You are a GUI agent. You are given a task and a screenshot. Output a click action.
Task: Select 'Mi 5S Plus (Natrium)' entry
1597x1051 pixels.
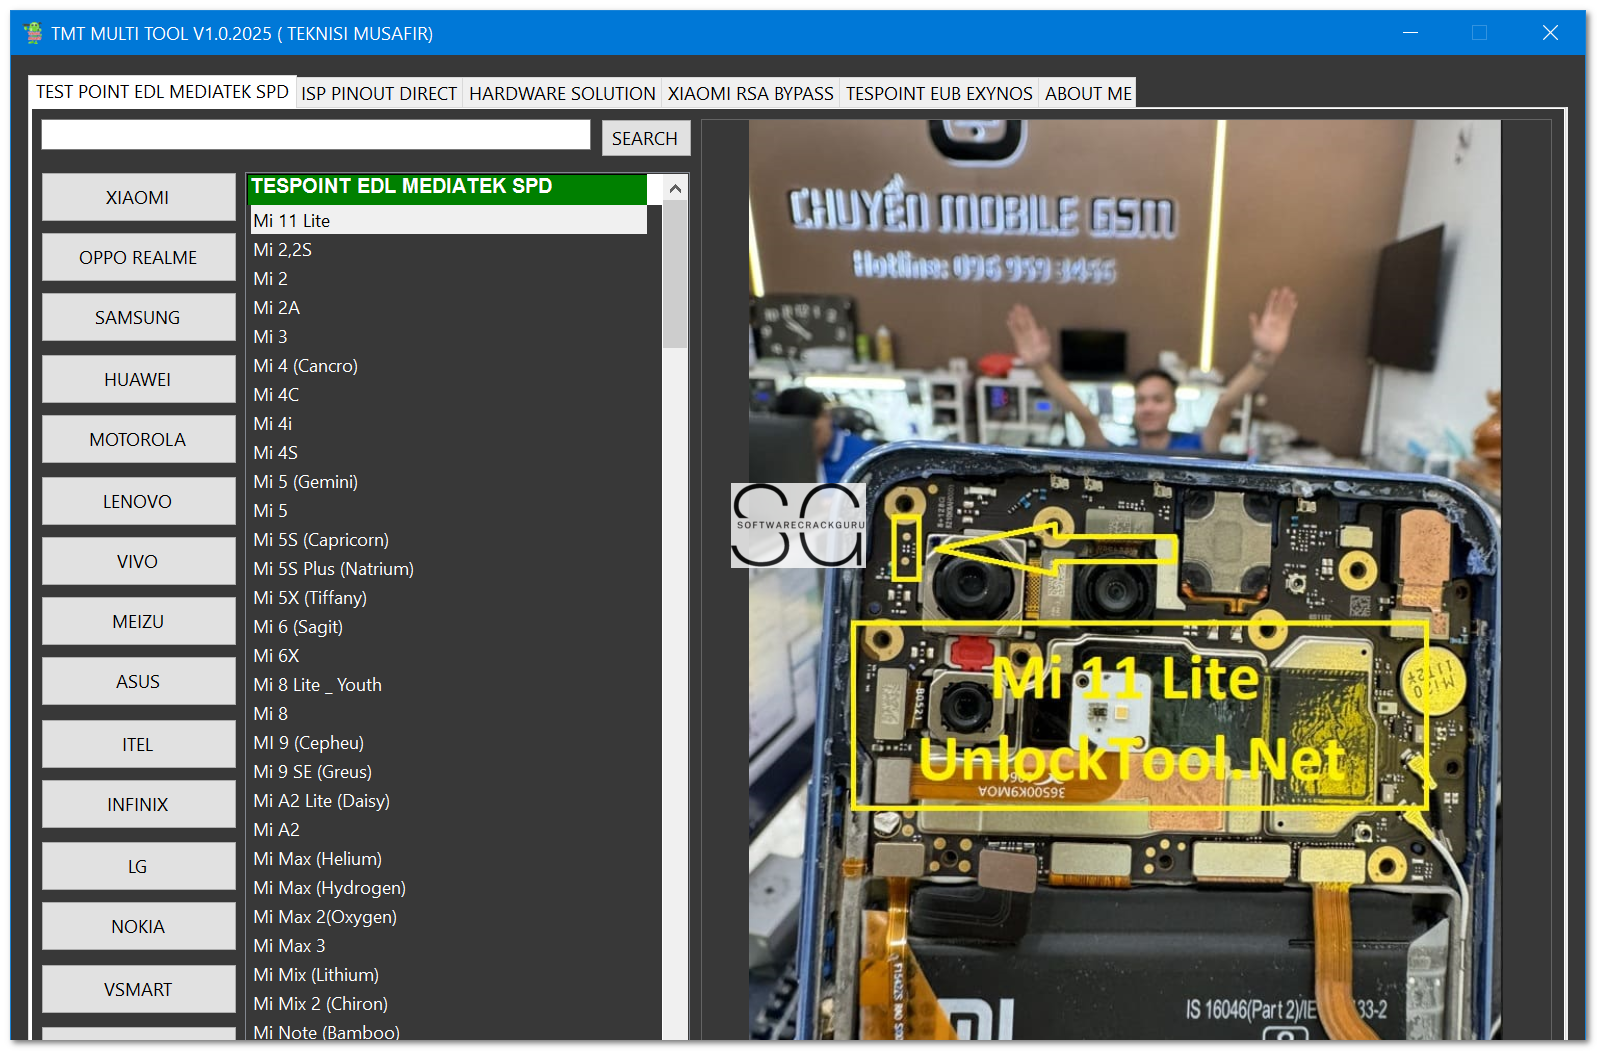[x=449, y=568]
